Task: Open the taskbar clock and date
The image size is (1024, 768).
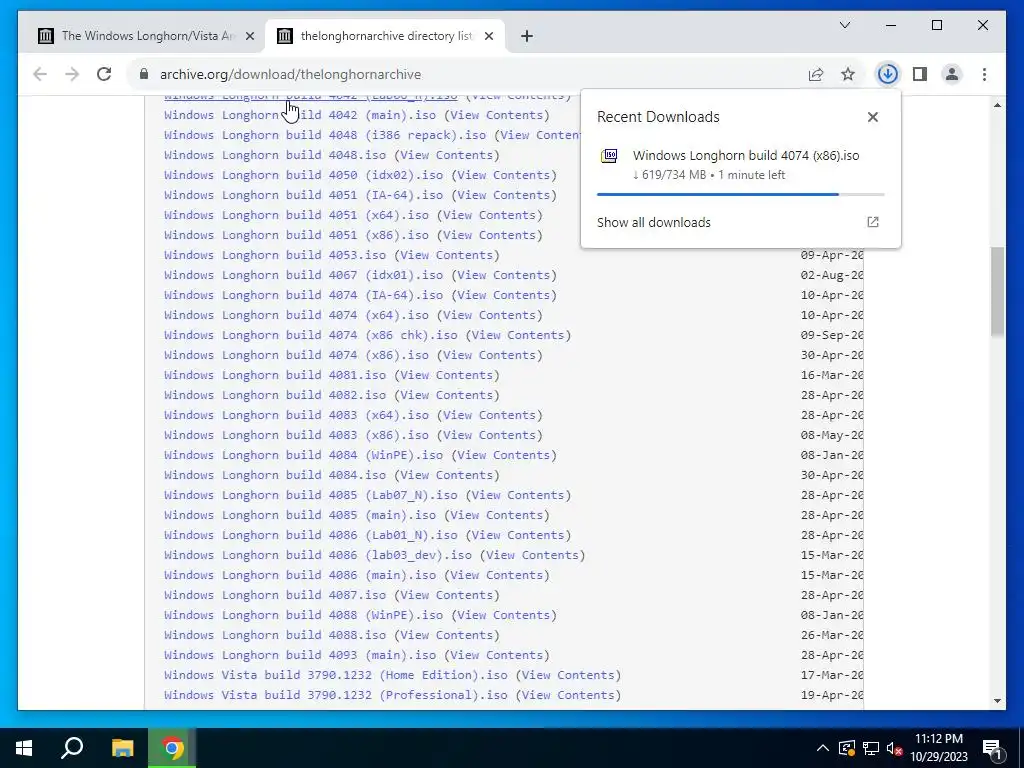Action: point(939,748)
